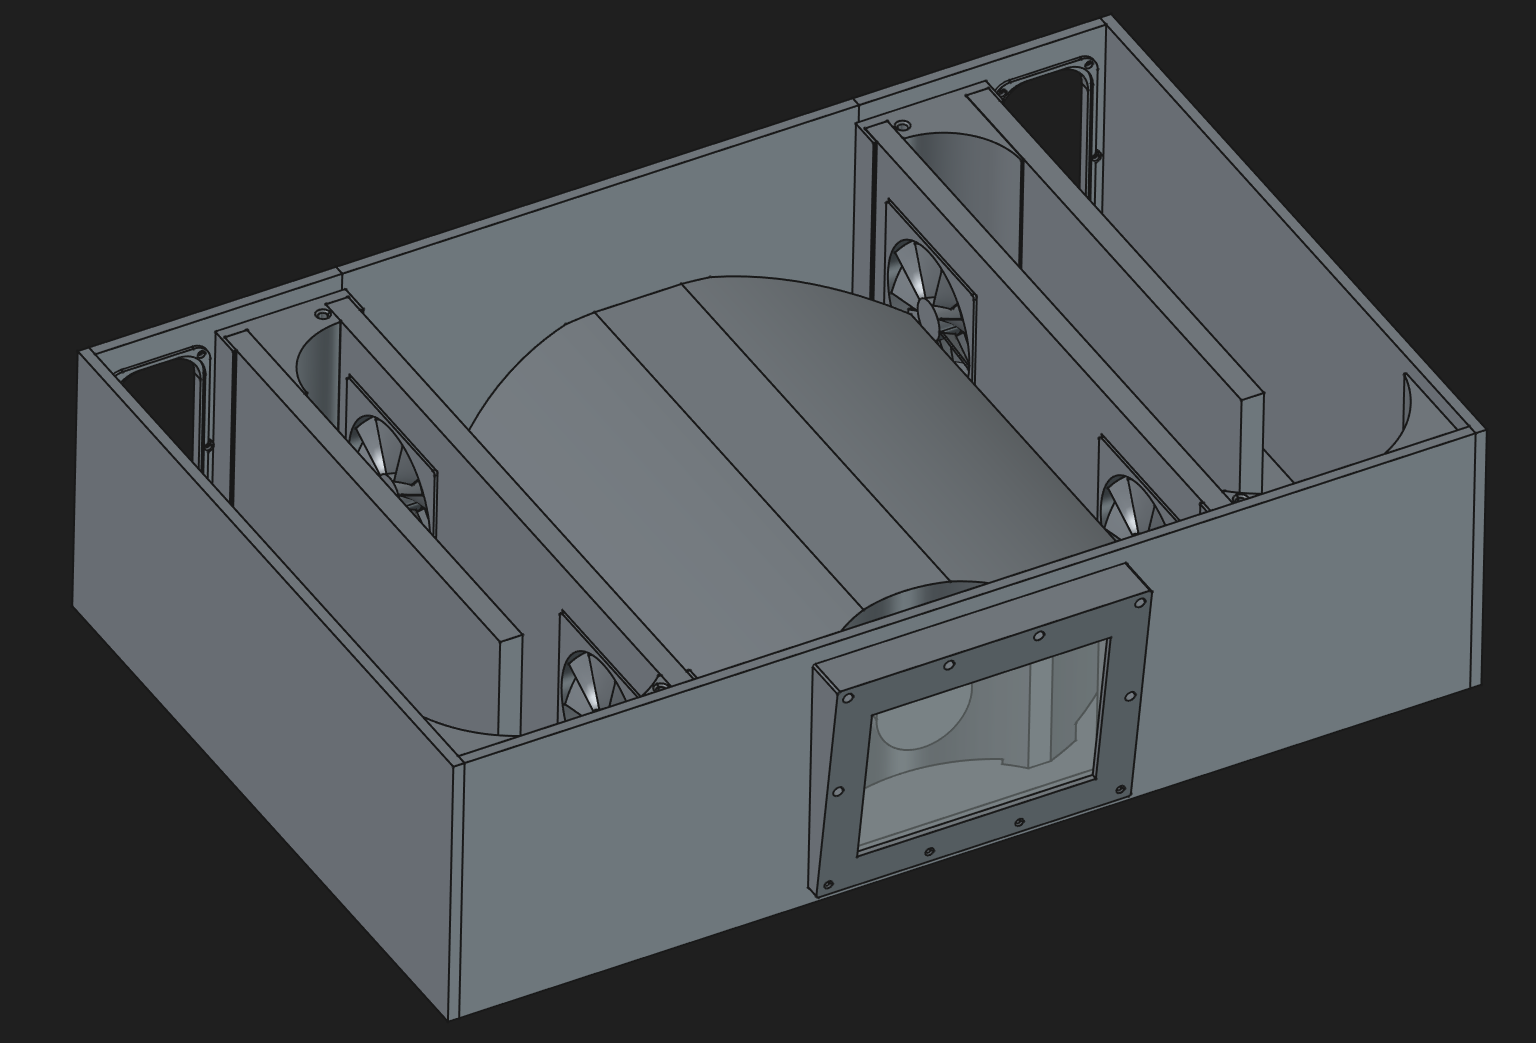The height and width of the screenshot is (1043, 1536).
Task: Select the rearmost fan near the back wall
Action: pyautogui.click(x=930, y=290)
